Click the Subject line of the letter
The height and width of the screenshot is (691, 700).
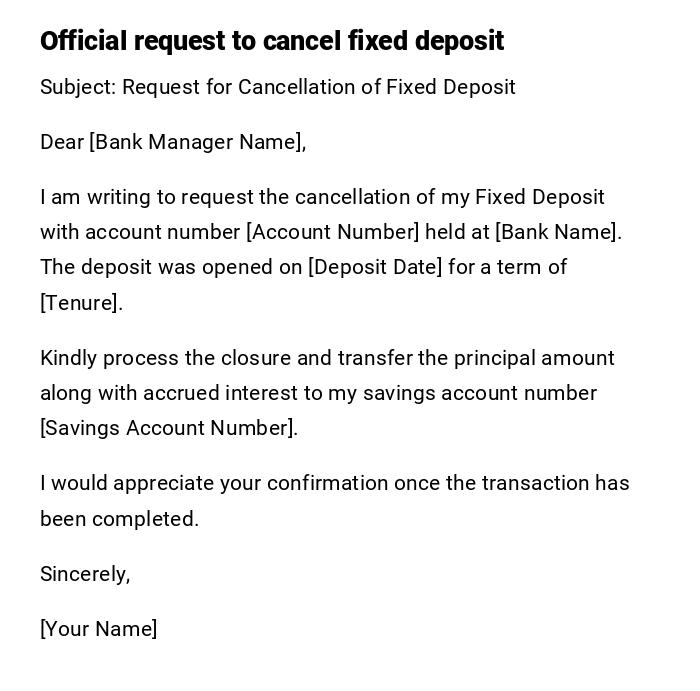coord(278,87)
